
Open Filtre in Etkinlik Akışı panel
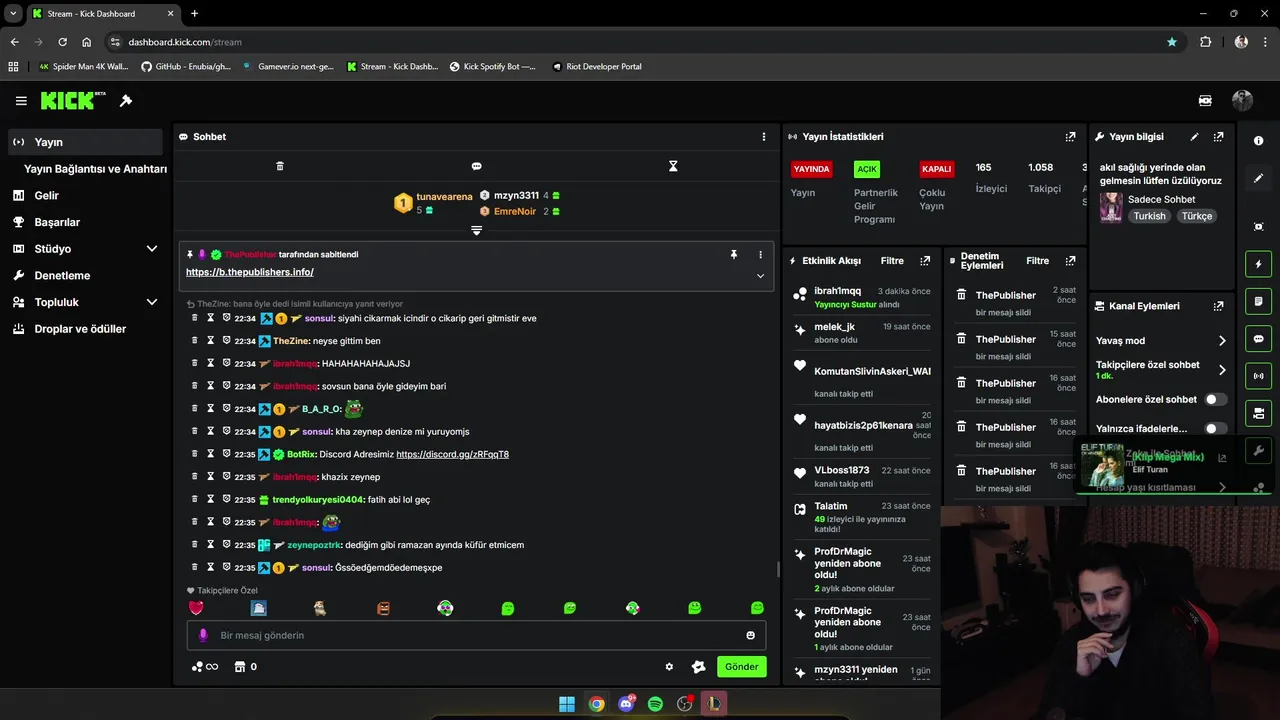pyautogui.click(x=892, y=261)
